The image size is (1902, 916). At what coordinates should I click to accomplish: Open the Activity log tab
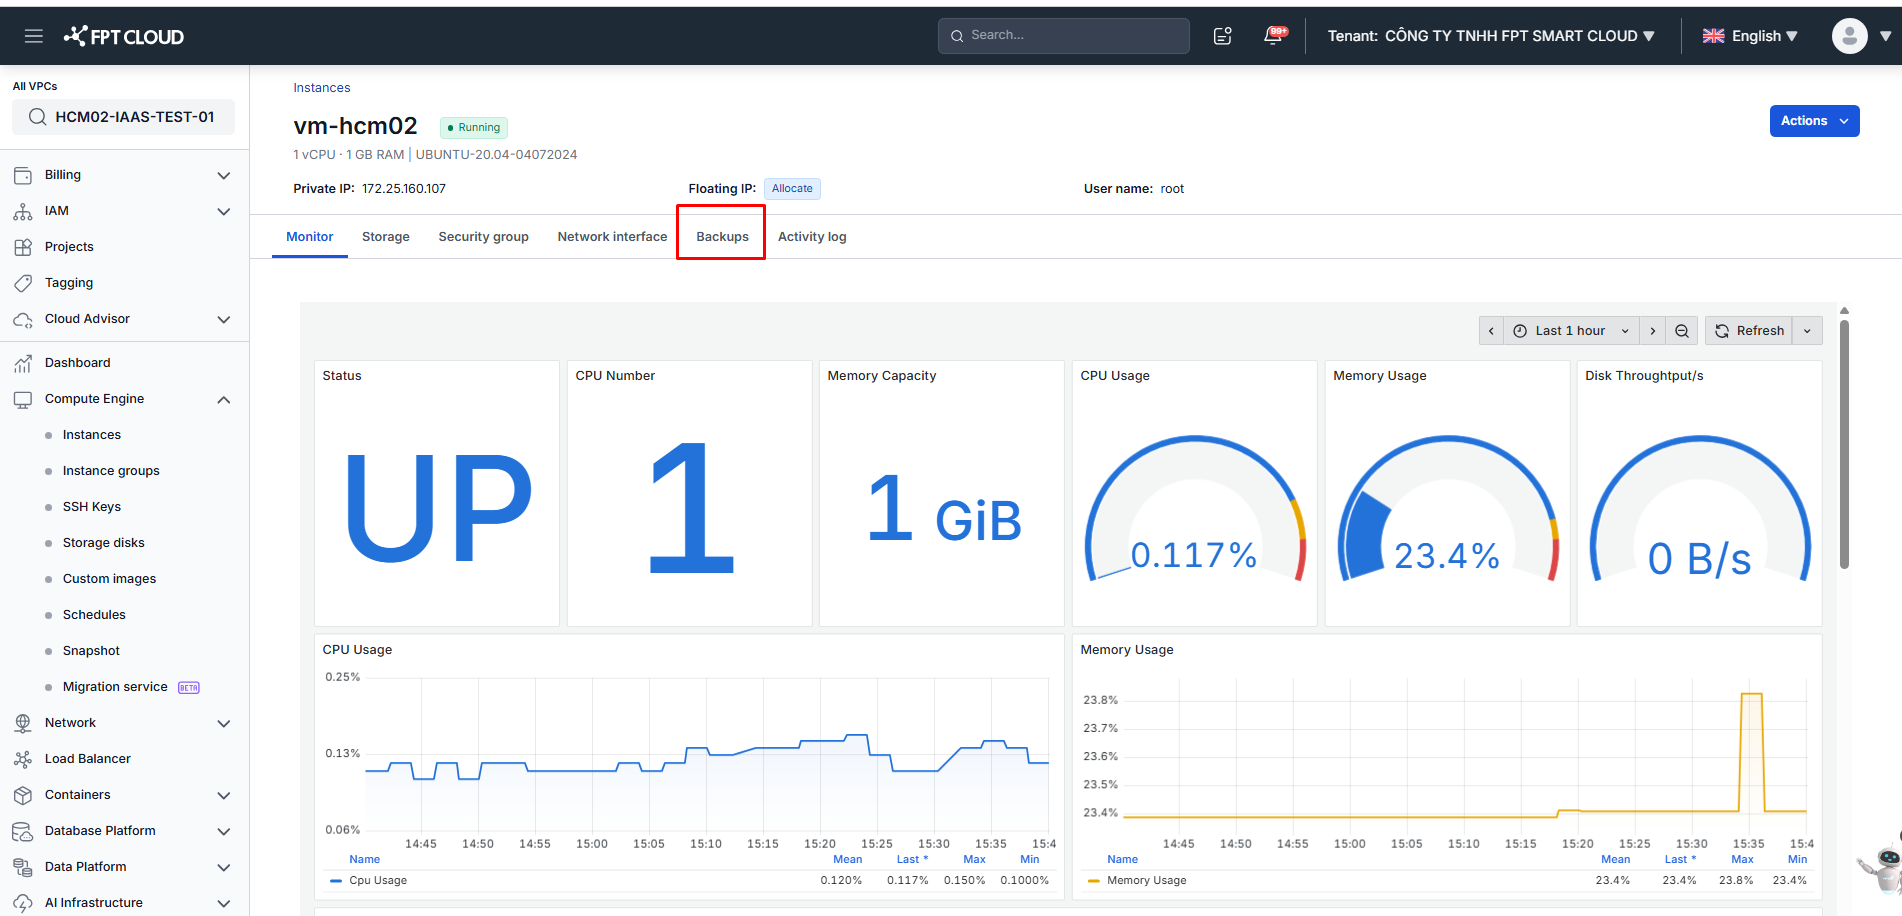[x=812, y=237]
